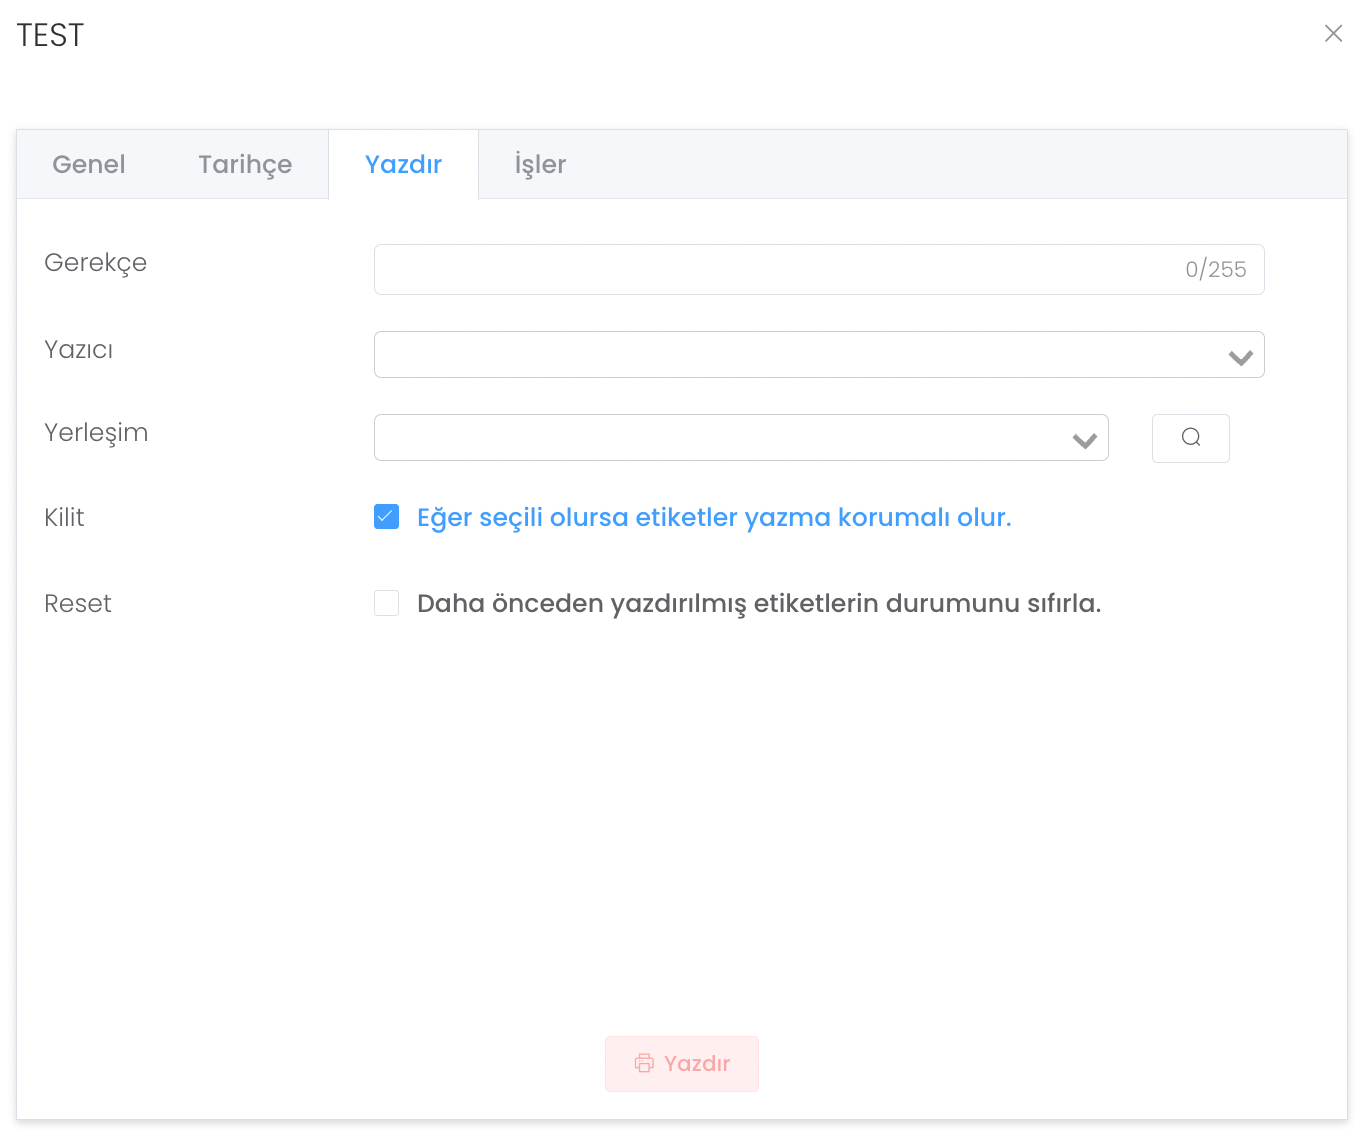
Task: Click the 'Daha önceden yazdırılmış' checkbox label
Action: (758, 603)
